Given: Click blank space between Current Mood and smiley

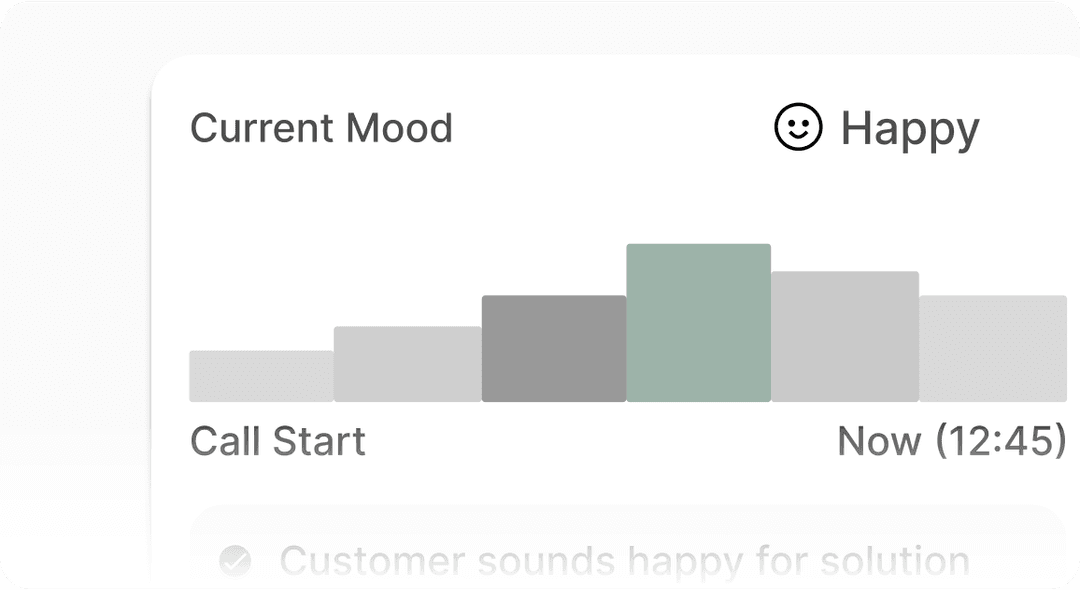Looking at the screenshot, I should coord(610,128).
